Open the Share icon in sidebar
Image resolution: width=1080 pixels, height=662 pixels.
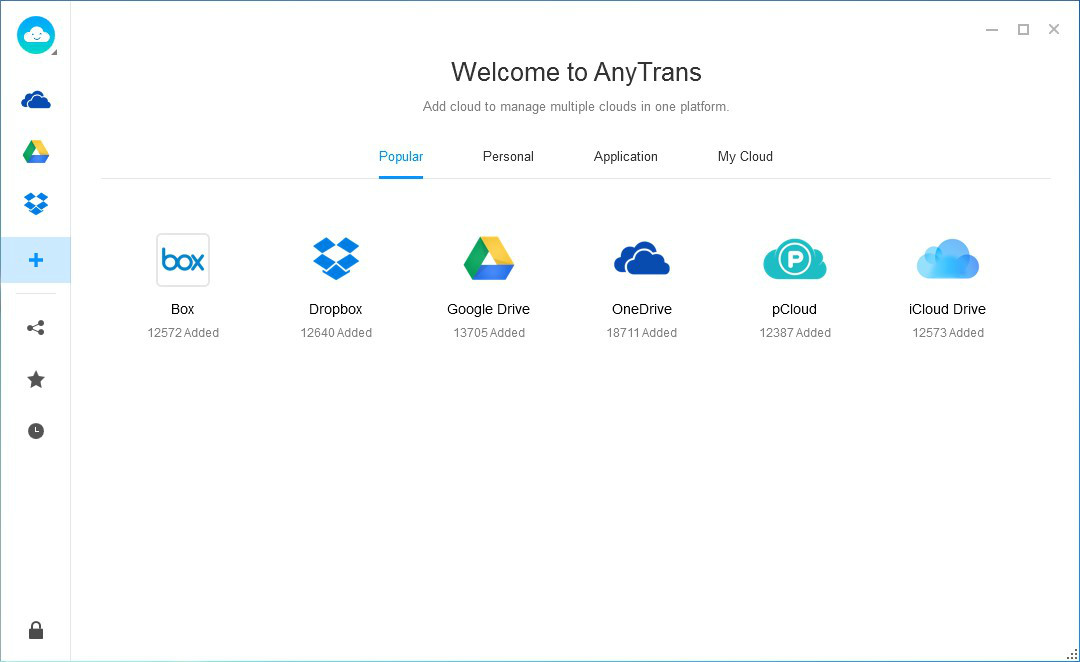(x=36, y=328)
